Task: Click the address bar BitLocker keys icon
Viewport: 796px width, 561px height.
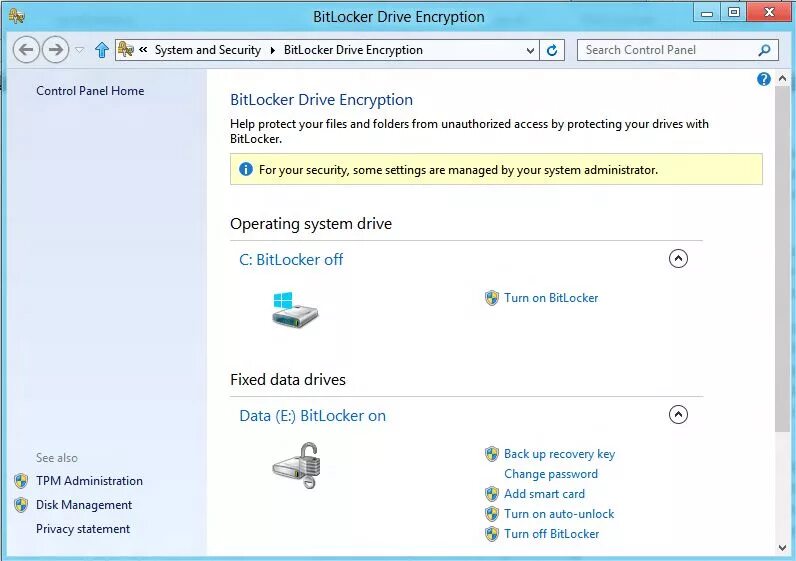Action: click(x=125, y=50)
